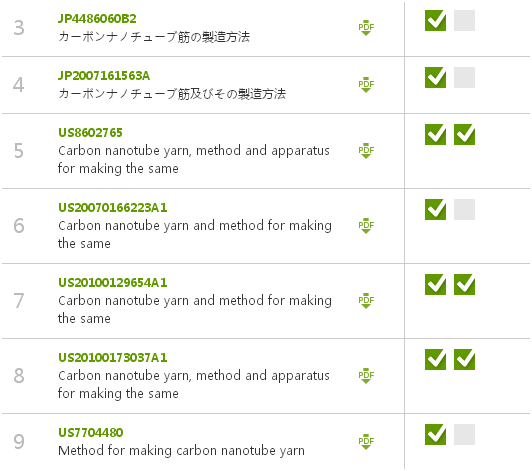This screenshot has height=471, width=532.
Task: Open patent link US8602765
Action: [x=90, y=133]
